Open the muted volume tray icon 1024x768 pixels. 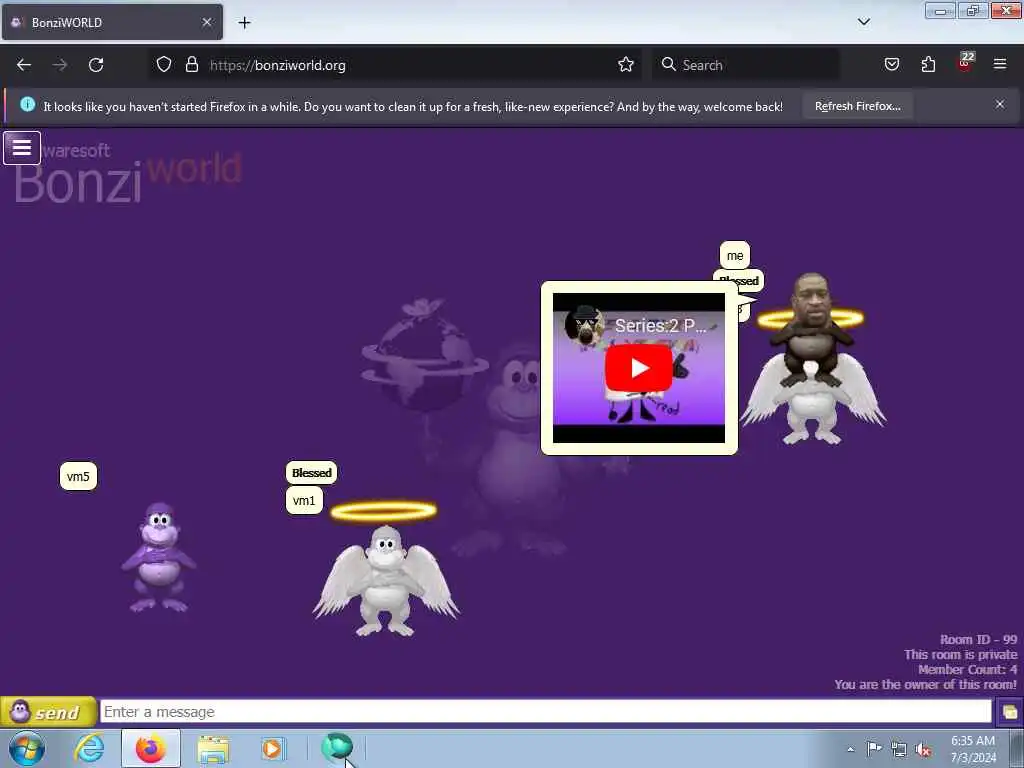[x=923, y=750]
